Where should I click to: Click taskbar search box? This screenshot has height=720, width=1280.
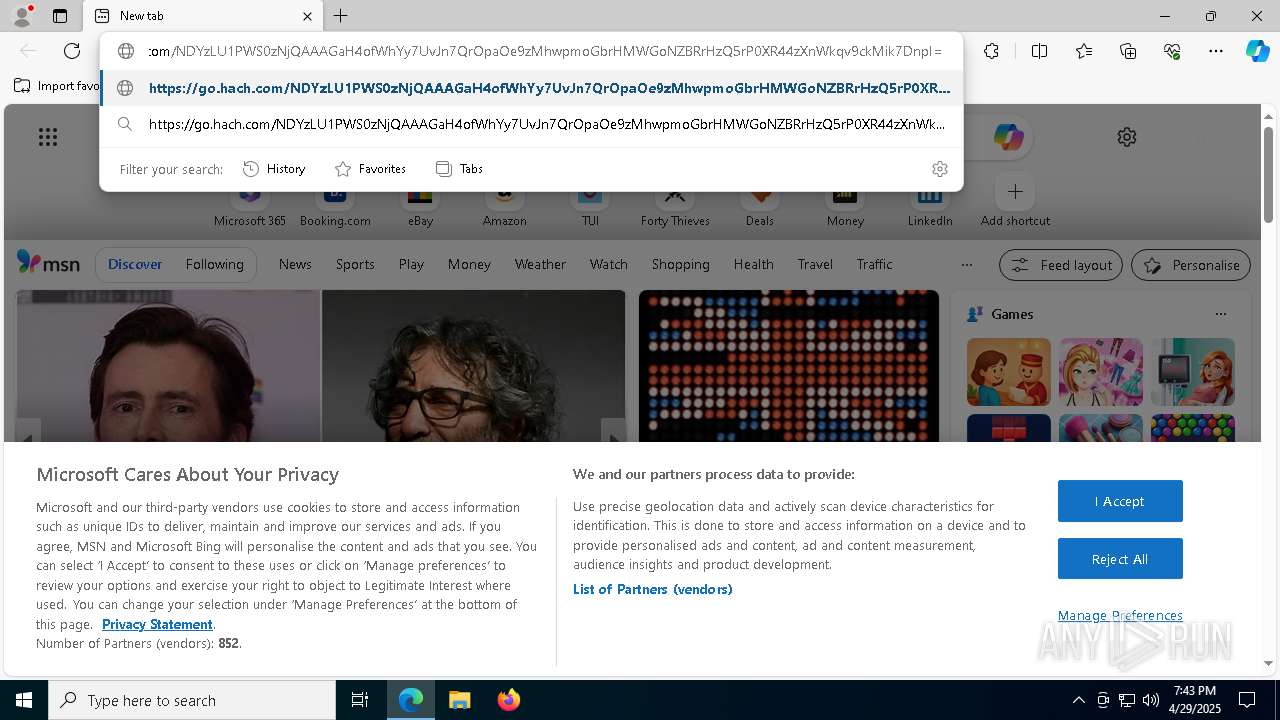coord(192,700)
